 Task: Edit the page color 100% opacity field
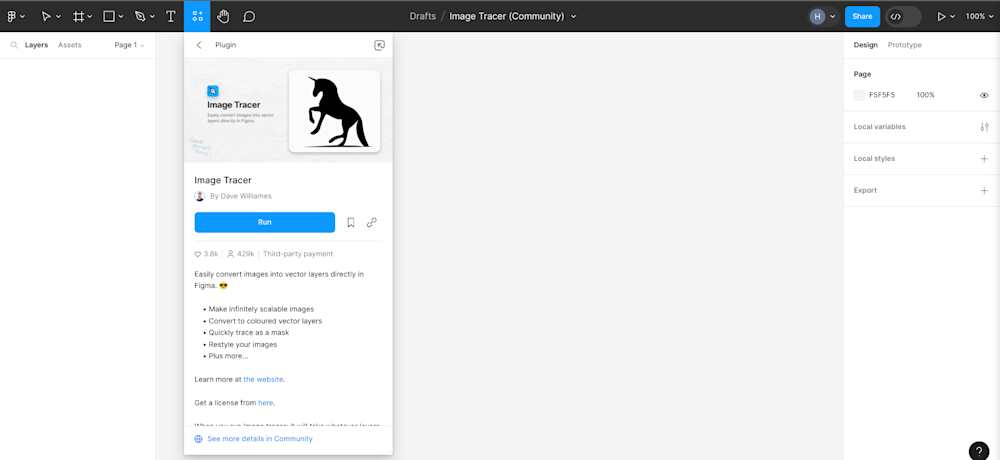pos(925,95)
